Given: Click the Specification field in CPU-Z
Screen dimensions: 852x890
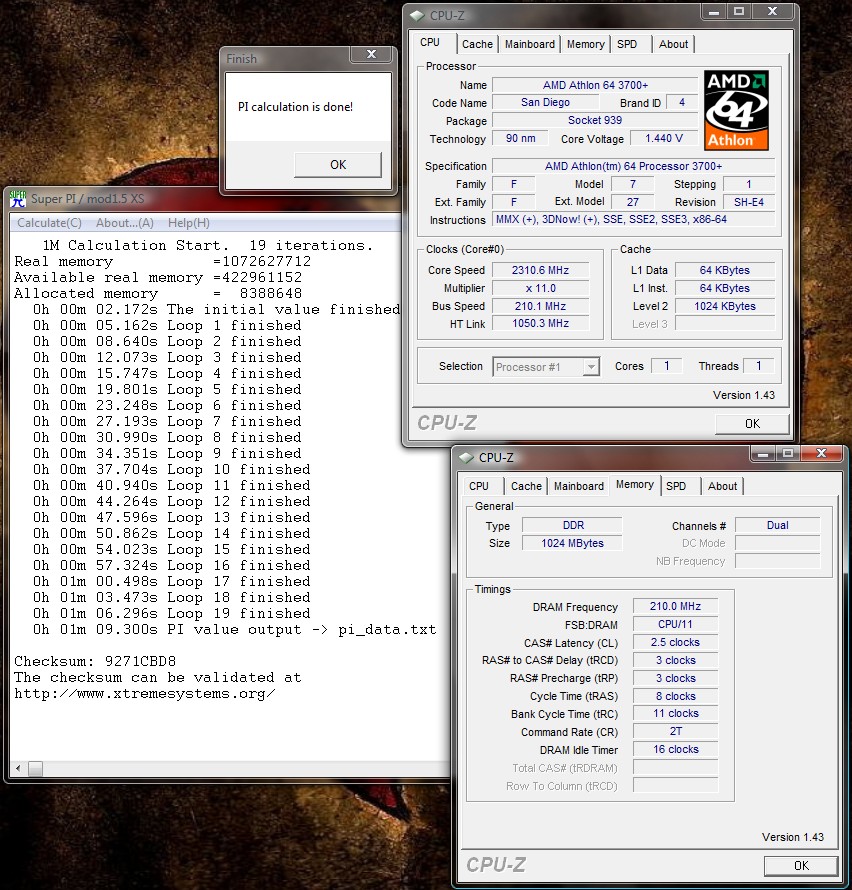Looking at the screenshot, I should coord(633,166).
